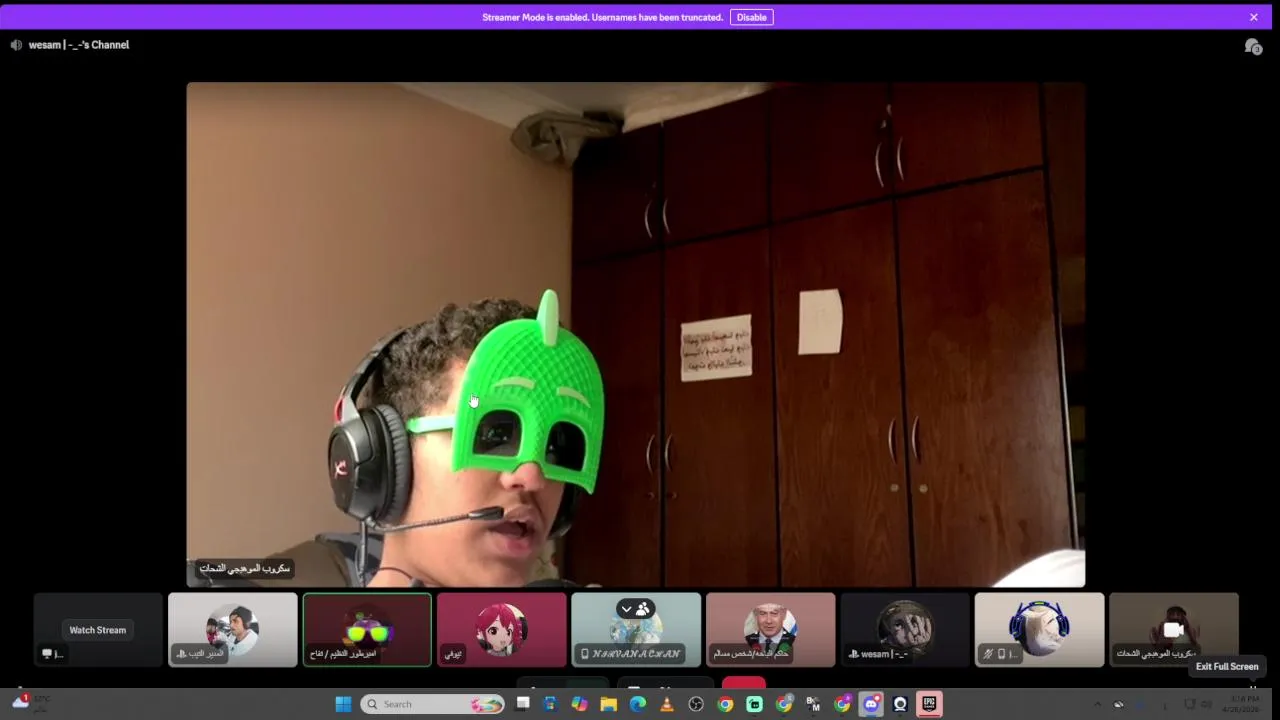Launch VLC media player from the taskbar
Viewport: 1280px width, 720px height.
pyautogui.click(x=667, y=704)
